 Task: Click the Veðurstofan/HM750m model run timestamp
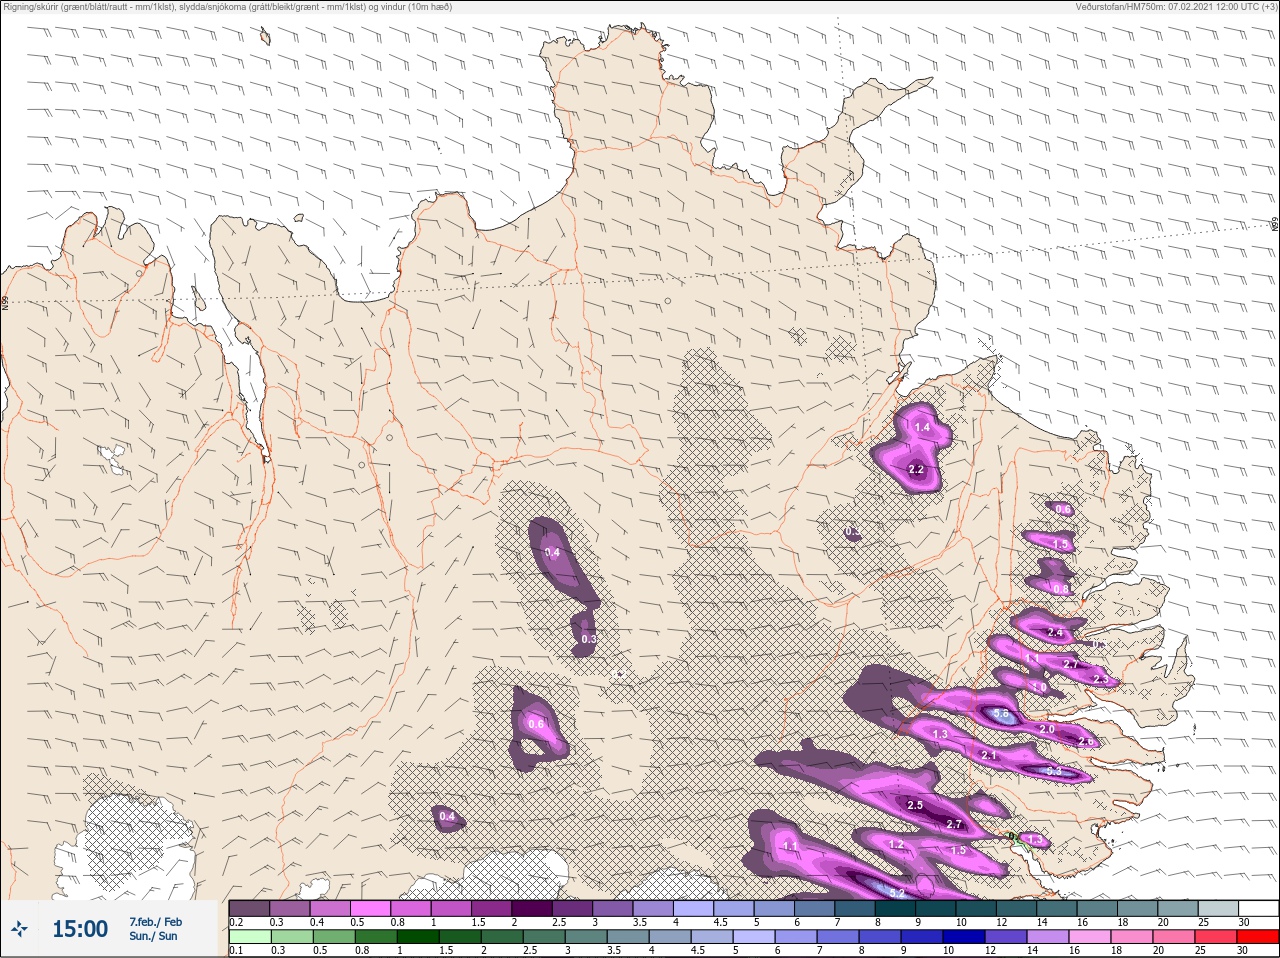pos(1175,7)
